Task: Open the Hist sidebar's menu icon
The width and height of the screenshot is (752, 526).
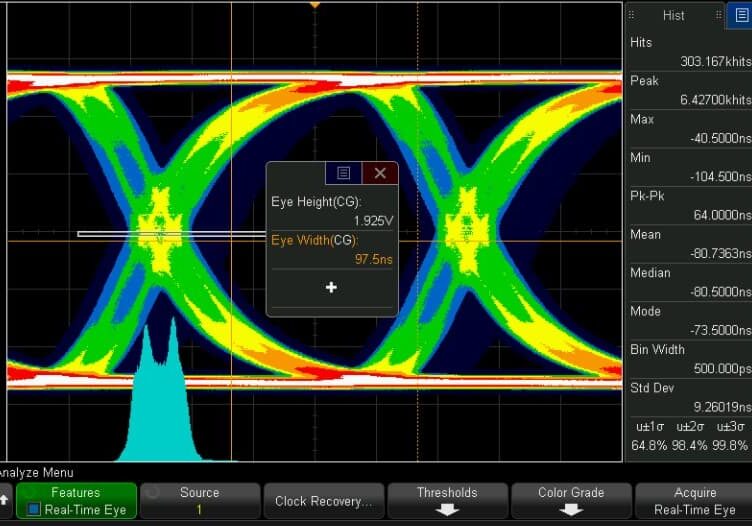Action: tap(740, 15)
